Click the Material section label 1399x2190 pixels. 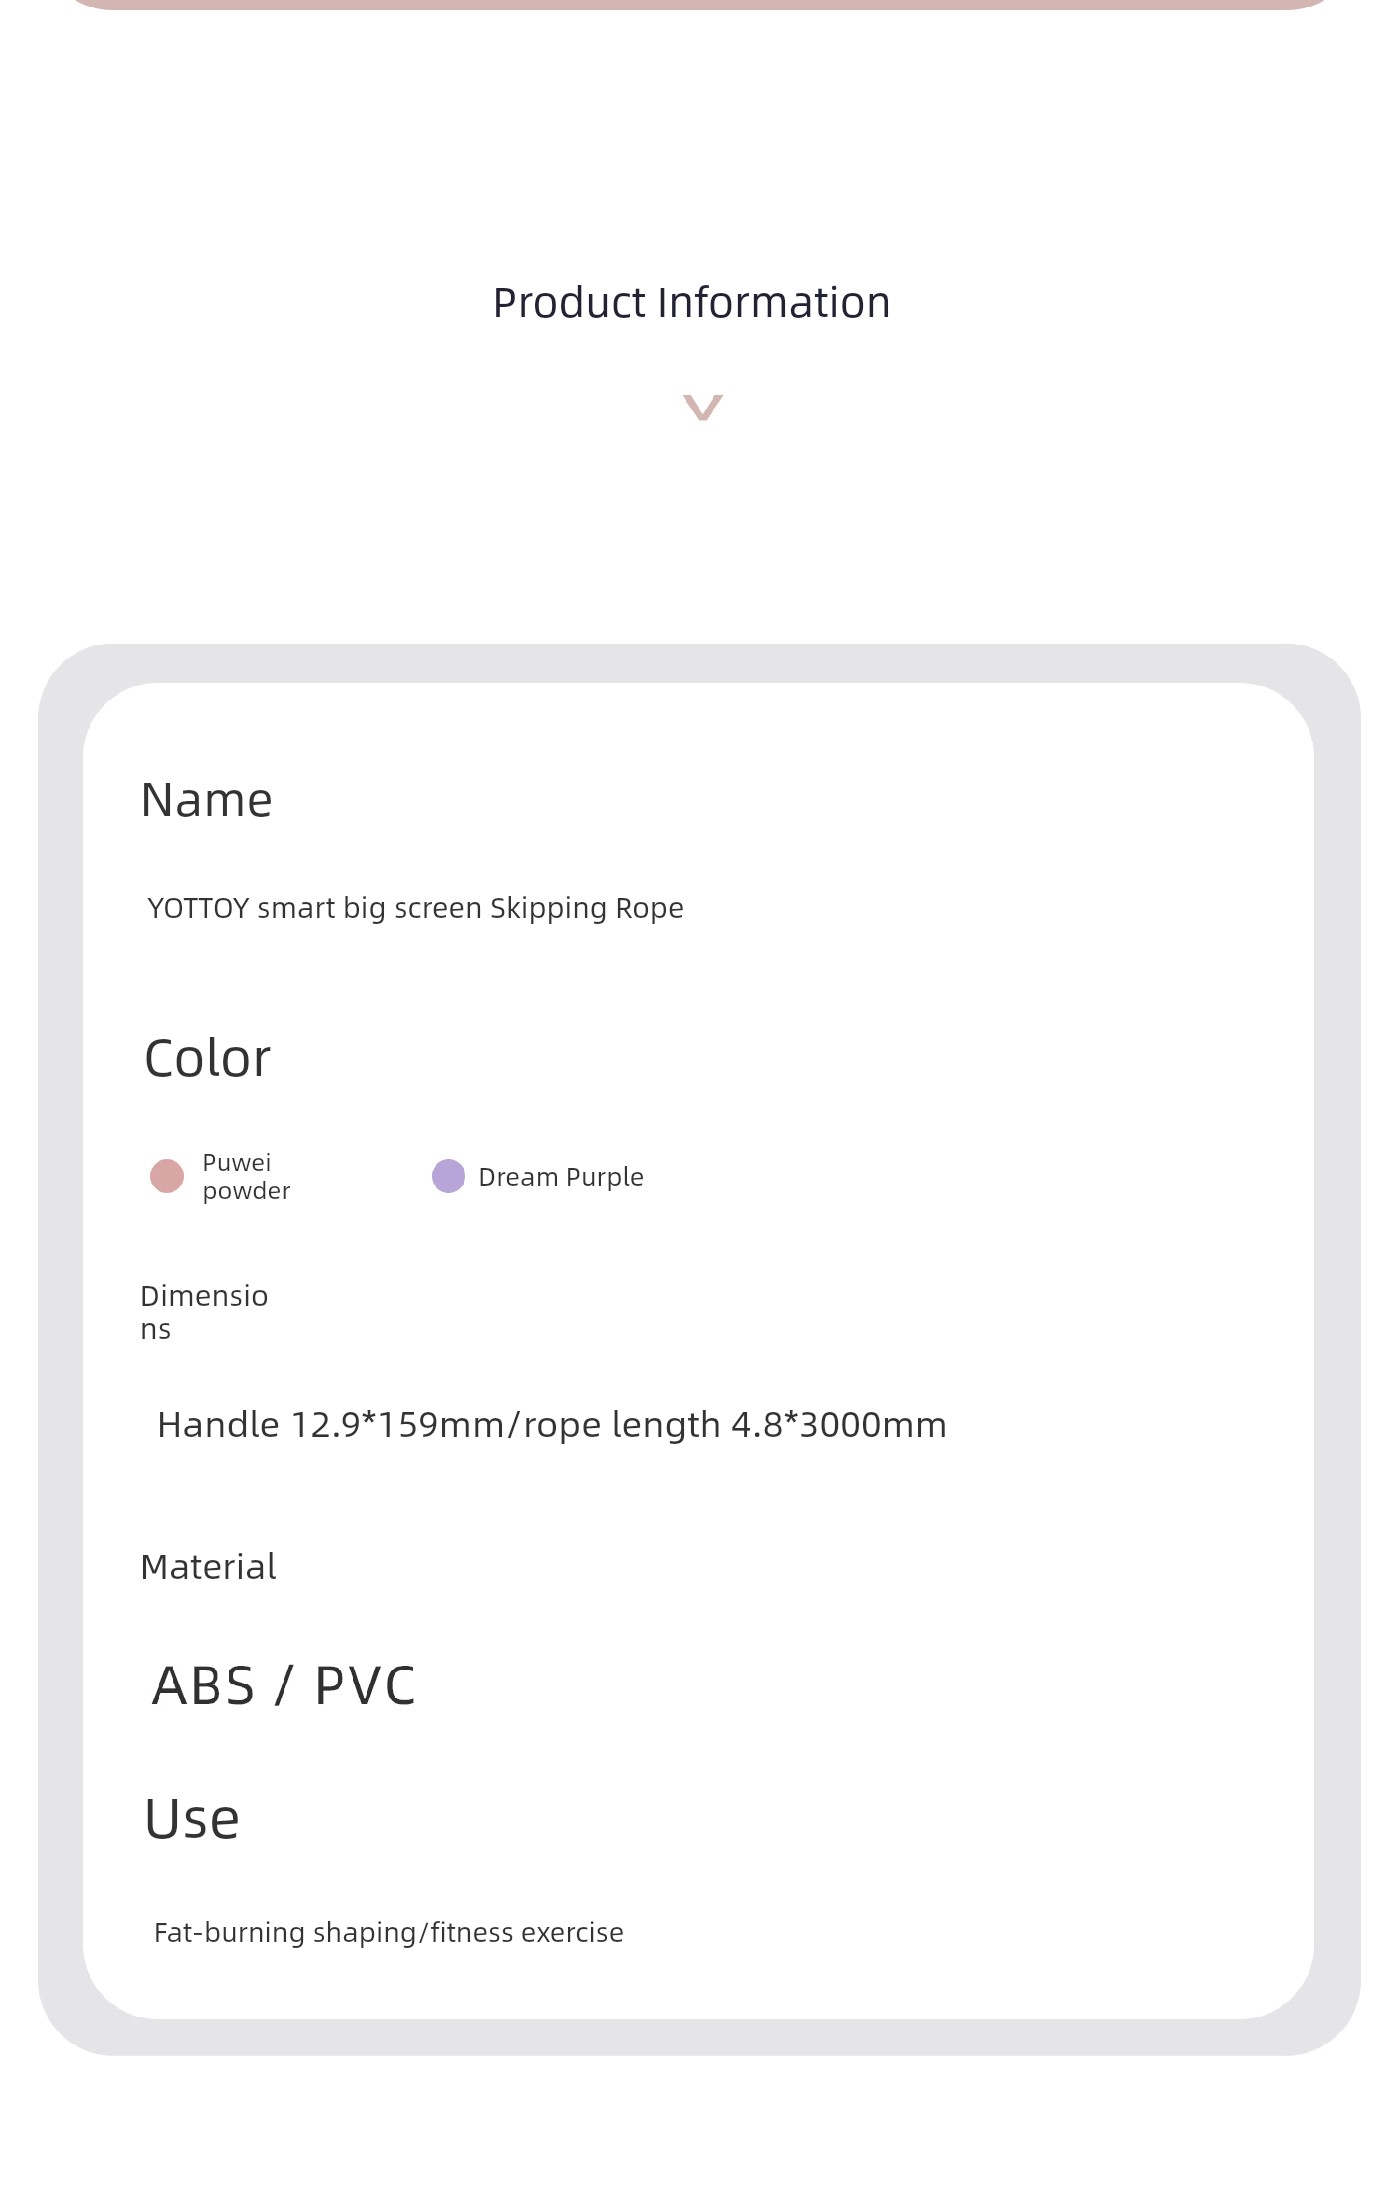tap(208, 1567)
